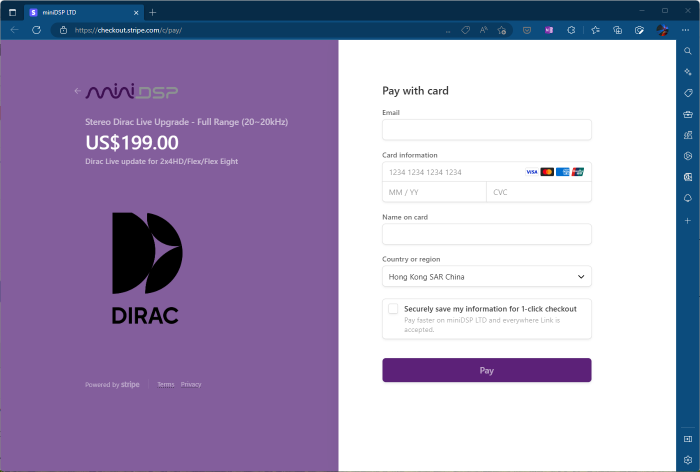Click the miniDSP logo
The image size is (700, 472).
[132, 92]
